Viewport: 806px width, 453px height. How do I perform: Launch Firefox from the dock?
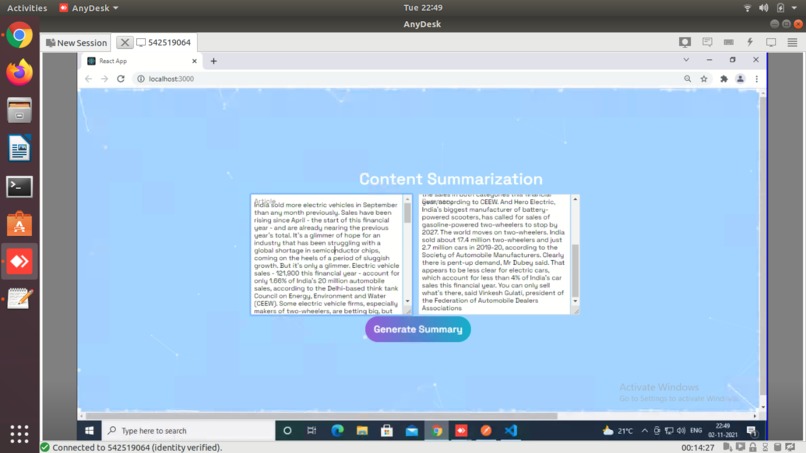[x=19, y=73]
